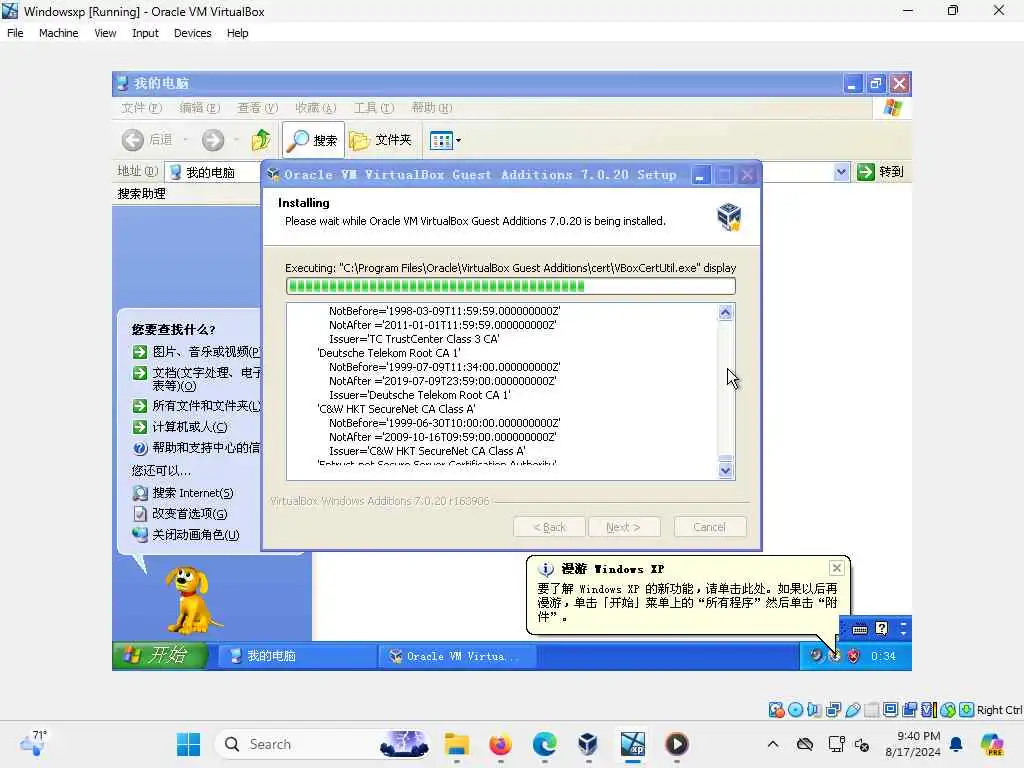This screenshot has height=768, width=1024.
Task: Select search for pictures, music or video (图片)
Action: pyautogui.click(x=197, y=352)
